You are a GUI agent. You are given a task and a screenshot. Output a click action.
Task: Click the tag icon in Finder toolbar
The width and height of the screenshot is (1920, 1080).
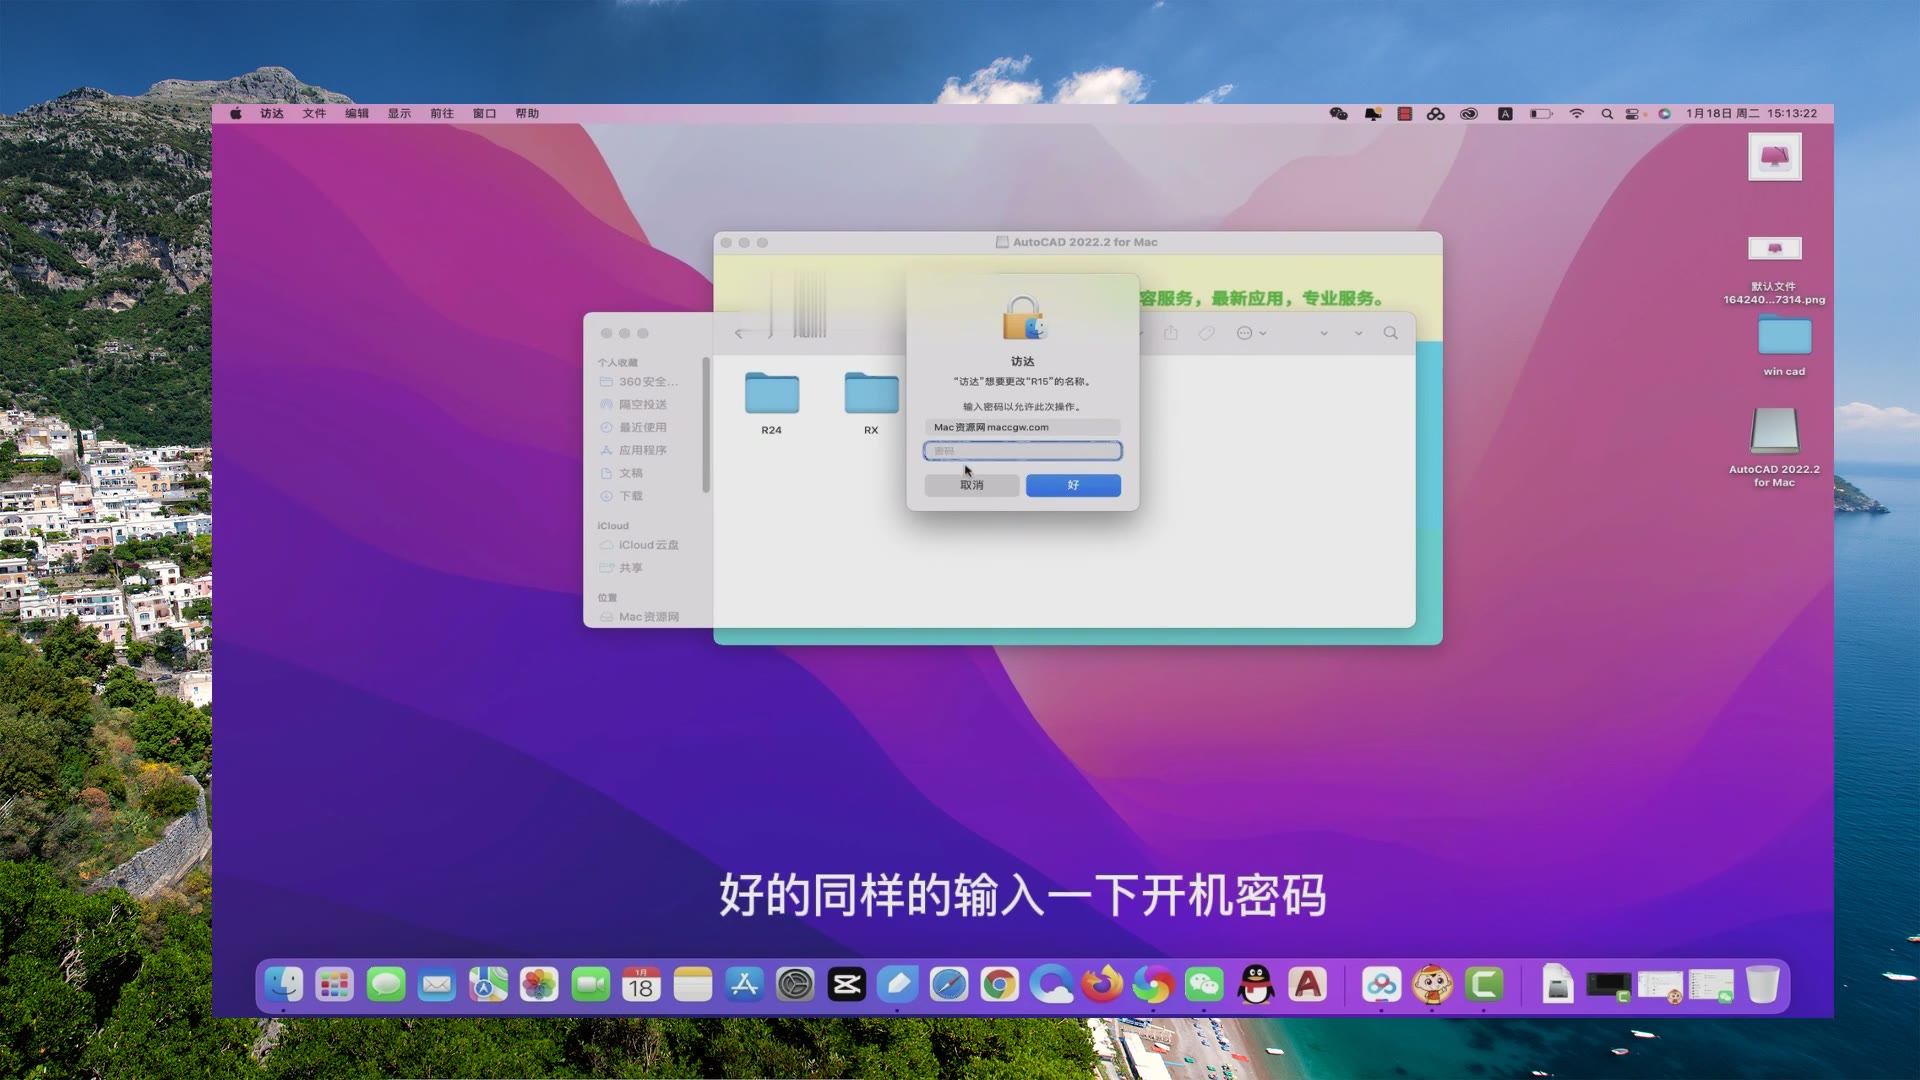click(1207, 333)
